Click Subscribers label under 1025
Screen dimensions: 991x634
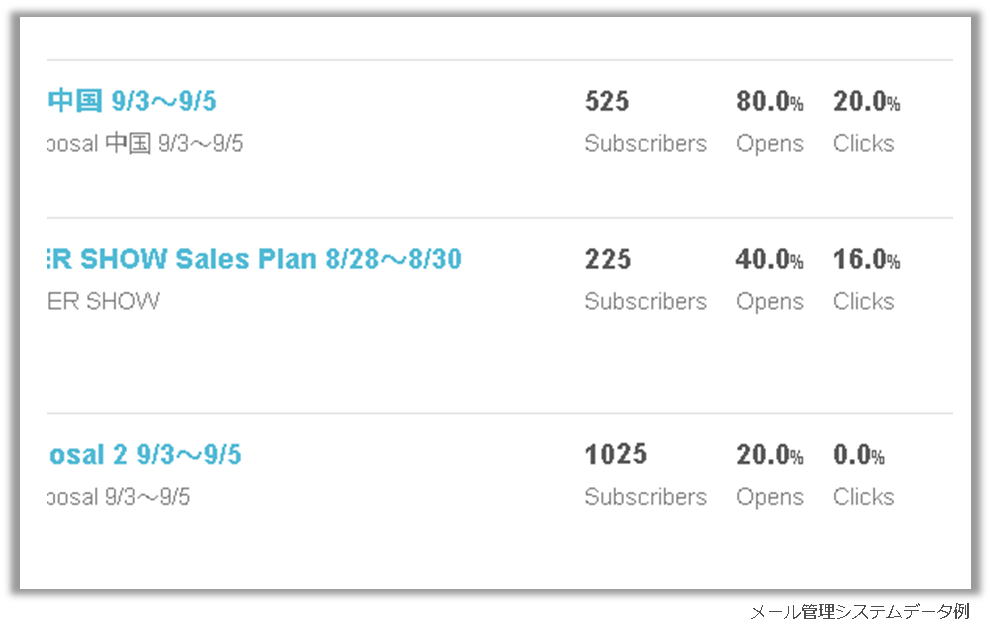[645, 497]
